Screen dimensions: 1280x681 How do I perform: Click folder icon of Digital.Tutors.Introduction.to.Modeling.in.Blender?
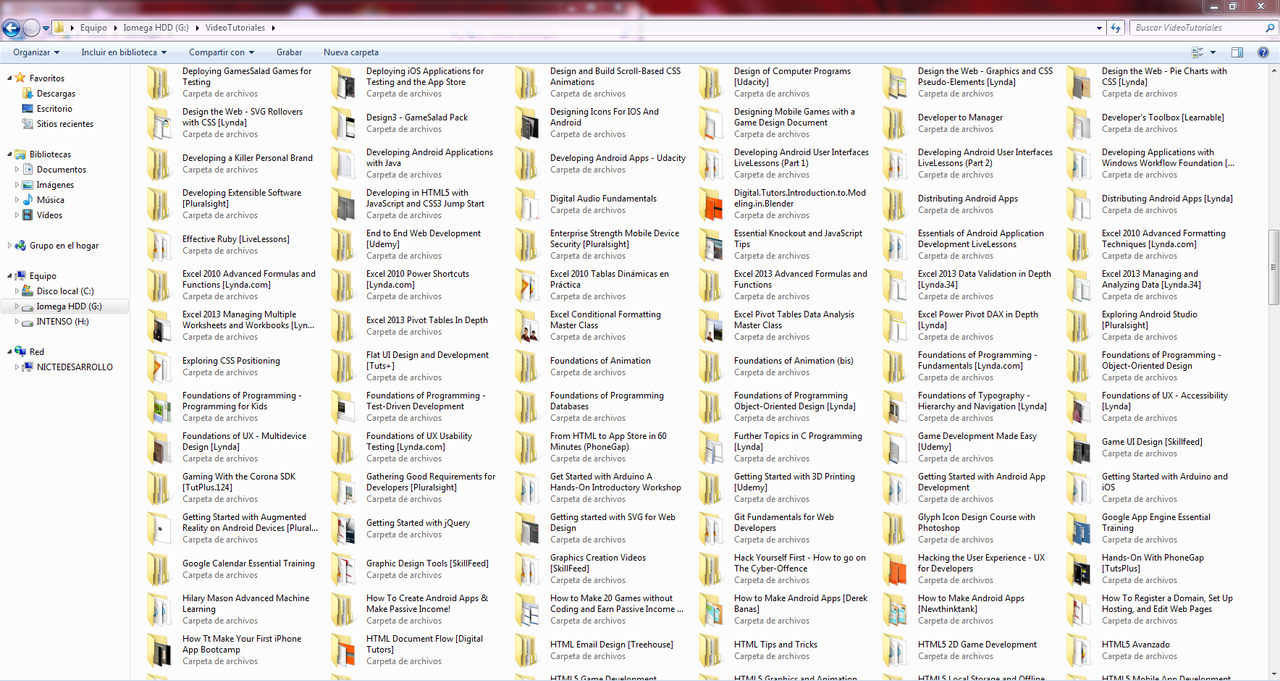tap(712, 204)
